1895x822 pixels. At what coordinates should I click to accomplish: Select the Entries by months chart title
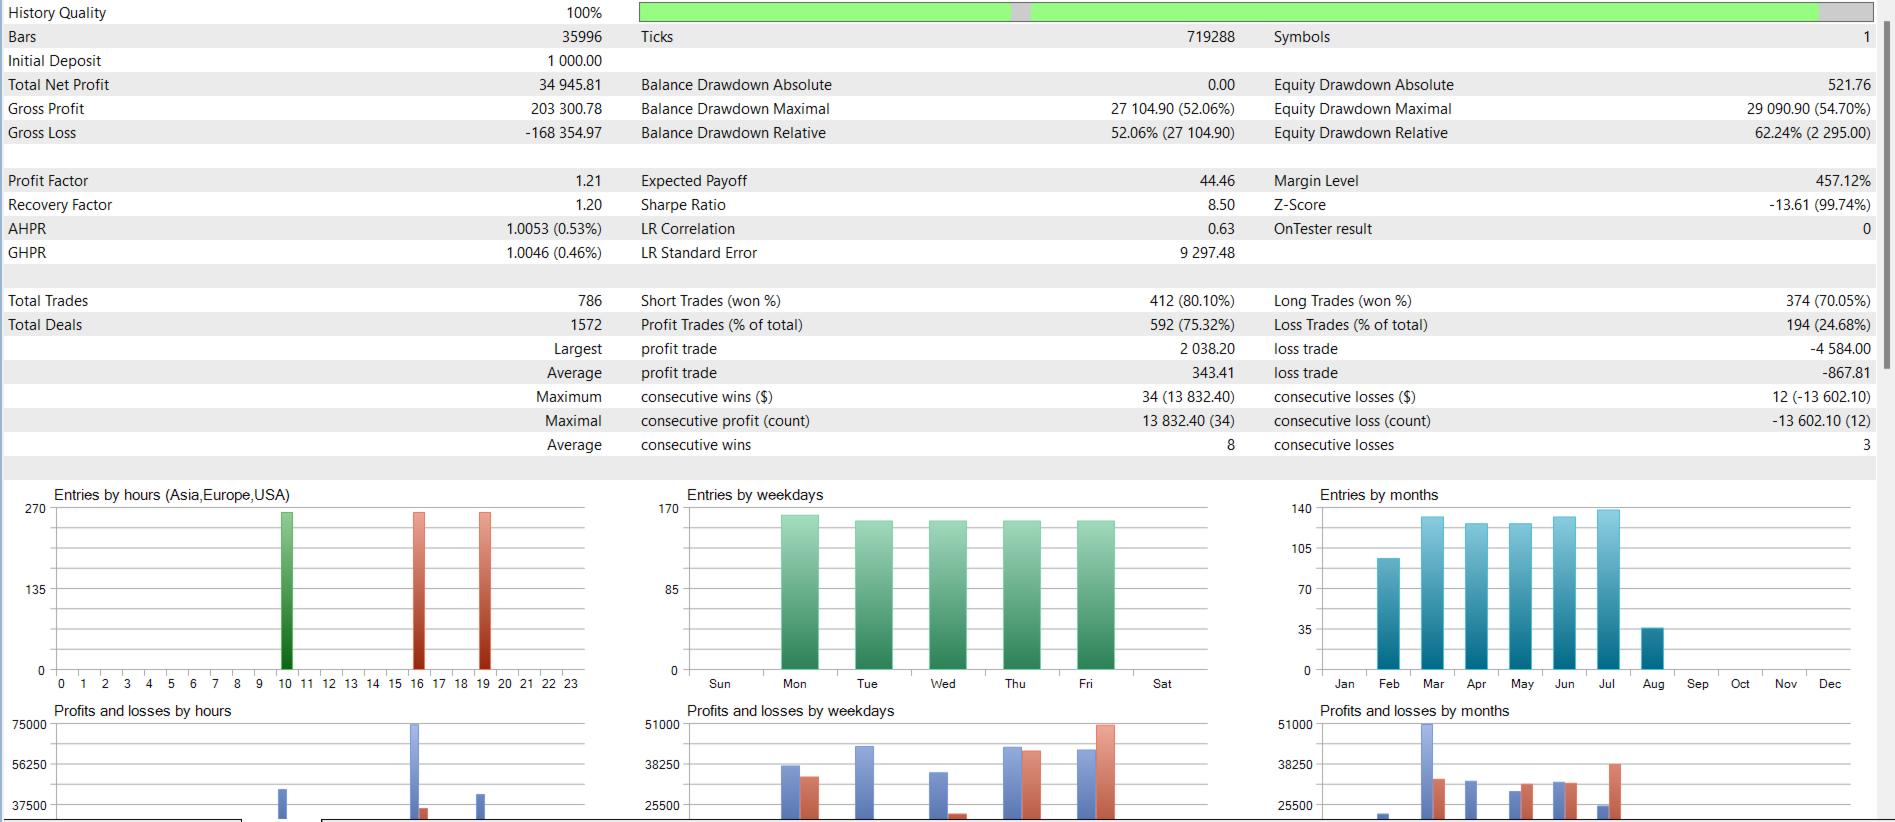(x=1379, y=495)
